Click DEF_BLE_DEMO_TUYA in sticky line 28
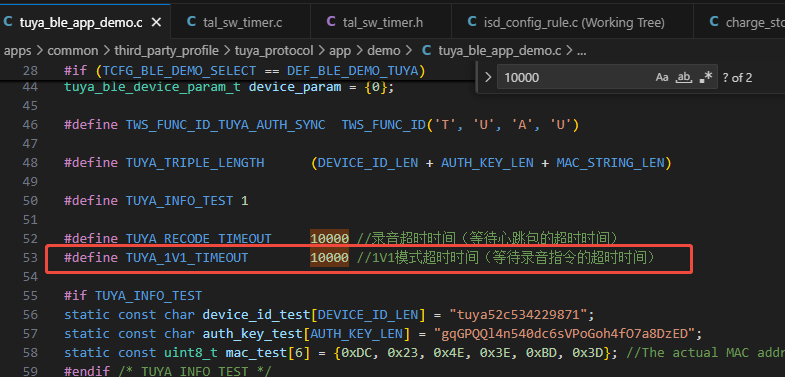 point(353,71)
